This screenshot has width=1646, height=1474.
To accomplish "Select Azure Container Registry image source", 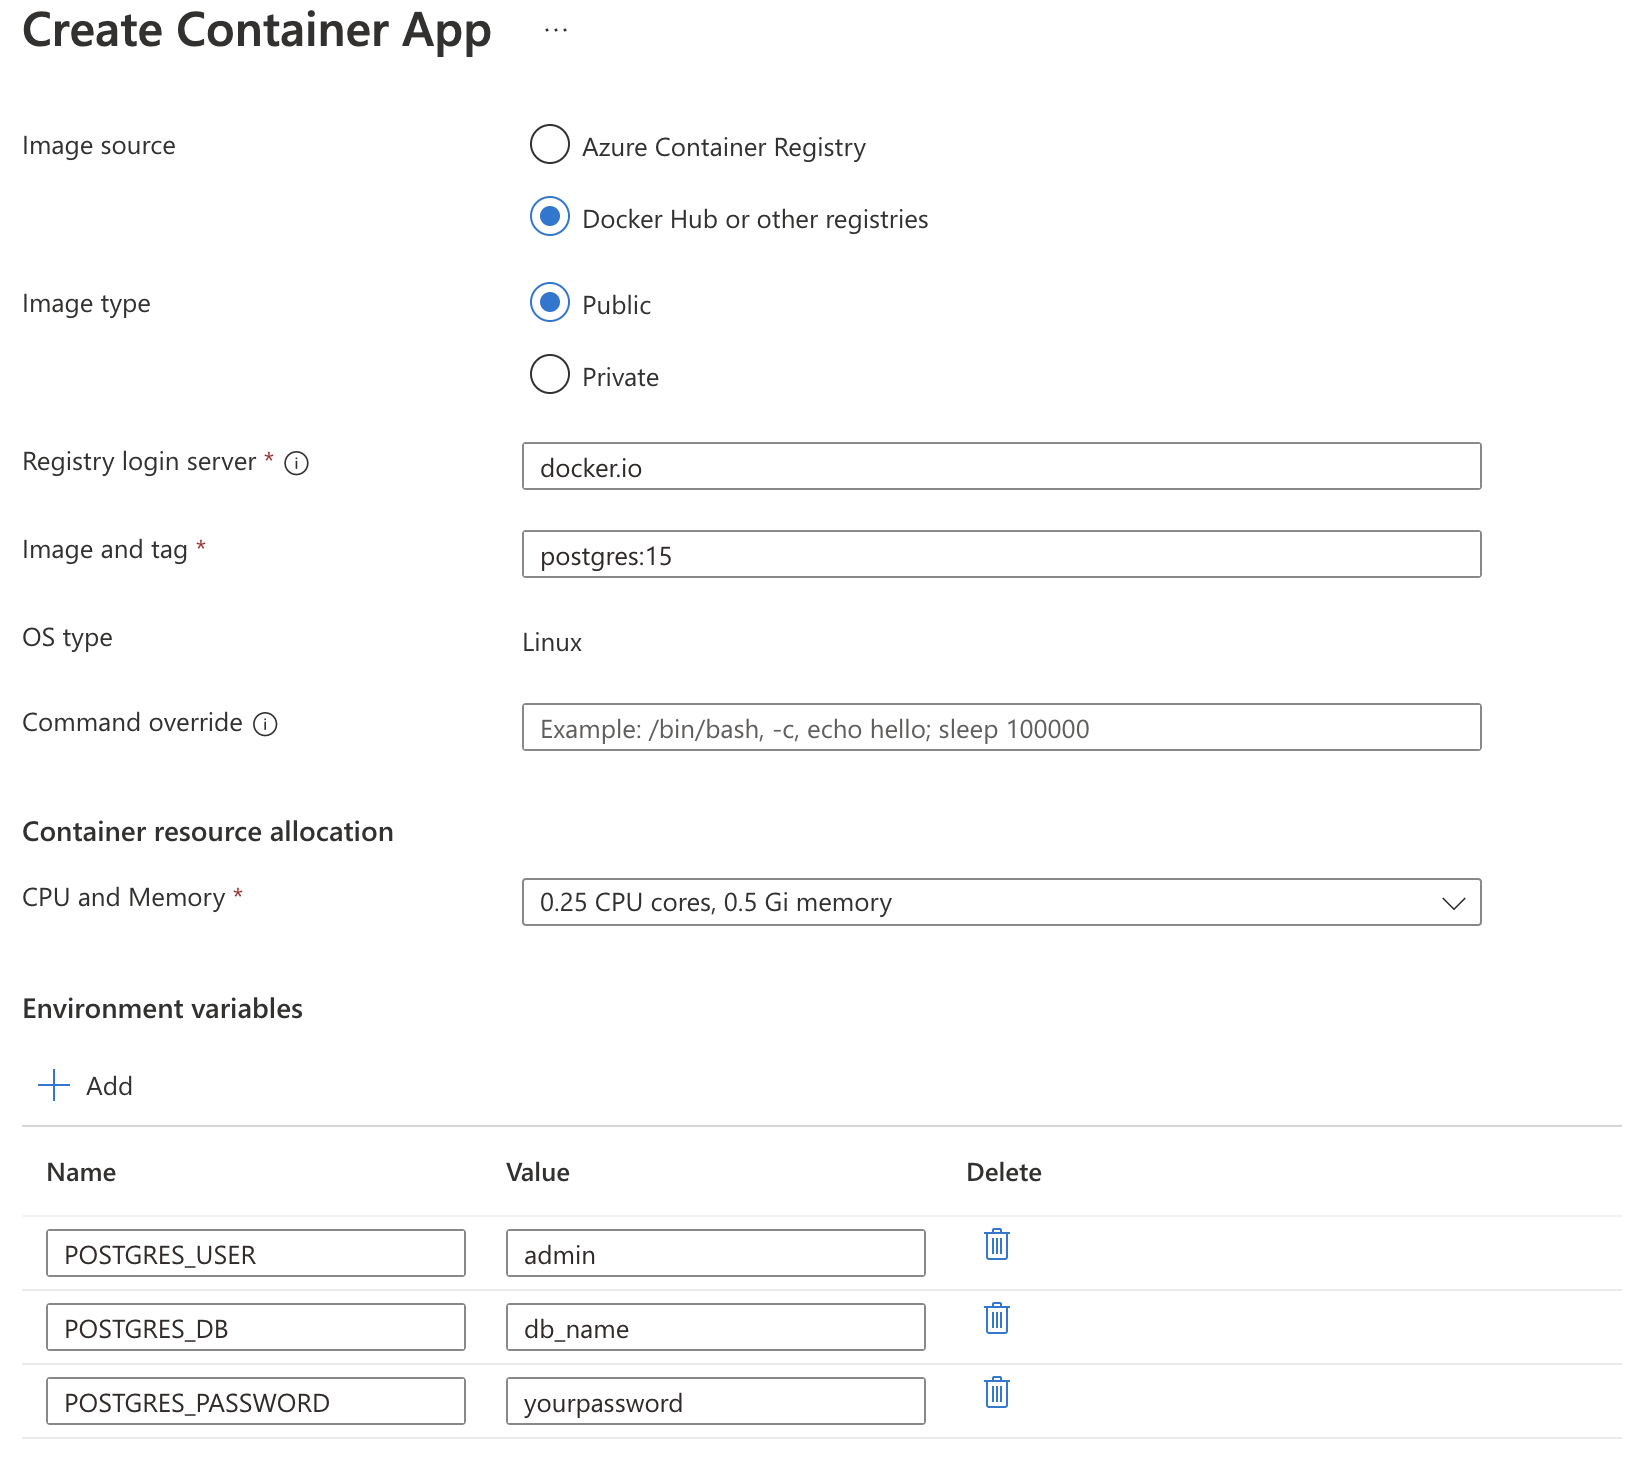I will (550, 144).
